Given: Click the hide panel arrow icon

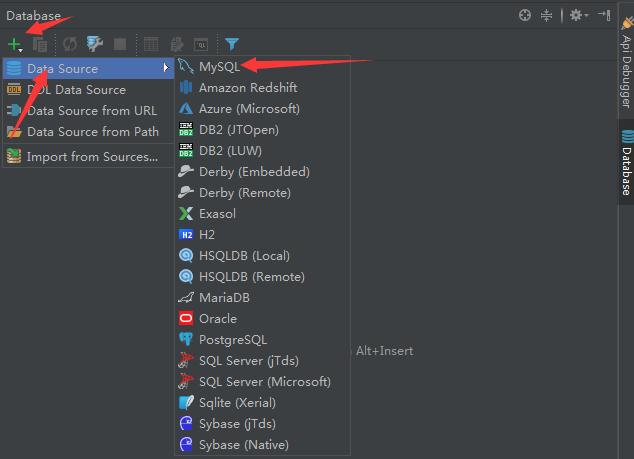Looking at the screenshot, I should tap(604, 15).
